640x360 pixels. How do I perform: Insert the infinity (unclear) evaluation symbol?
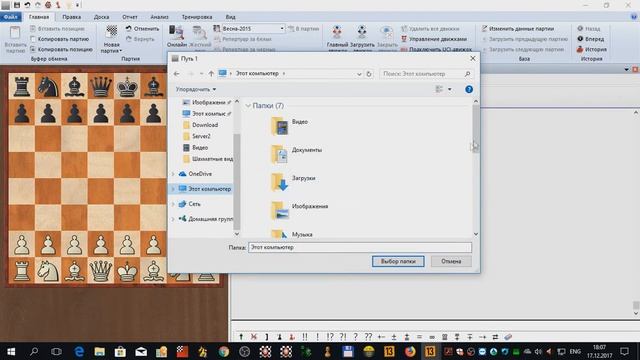tap(432, 337)
